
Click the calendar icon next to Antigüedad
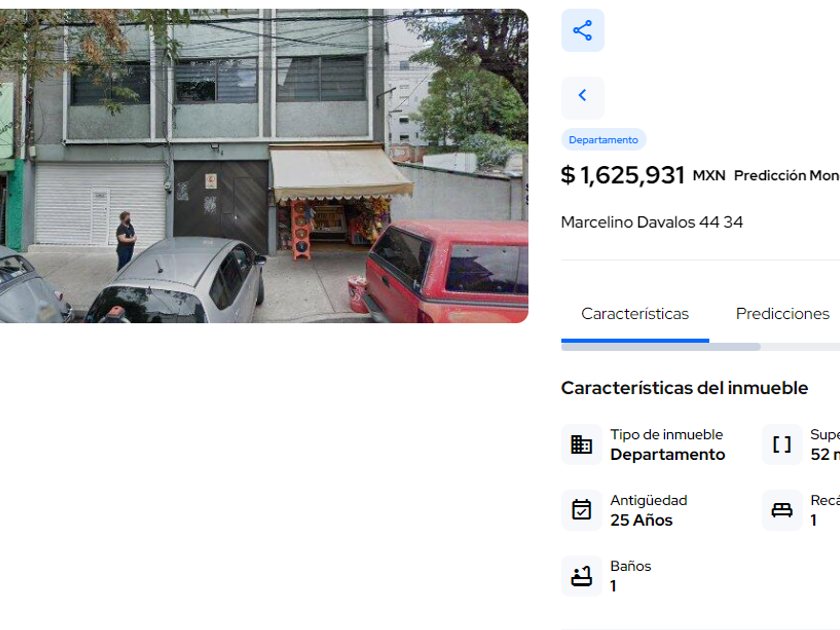click(581, 510)
